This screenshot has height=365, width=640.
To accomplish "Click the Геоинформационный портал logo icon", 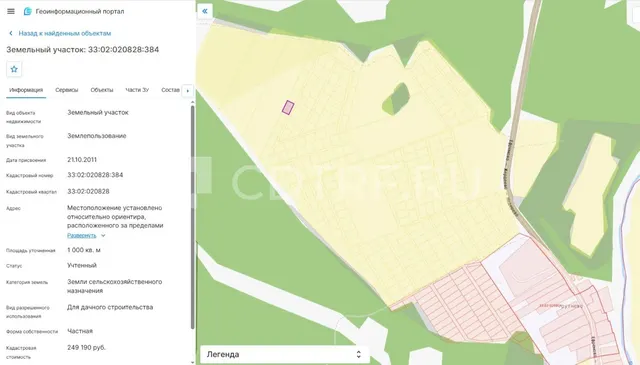I will coord(27,11).
